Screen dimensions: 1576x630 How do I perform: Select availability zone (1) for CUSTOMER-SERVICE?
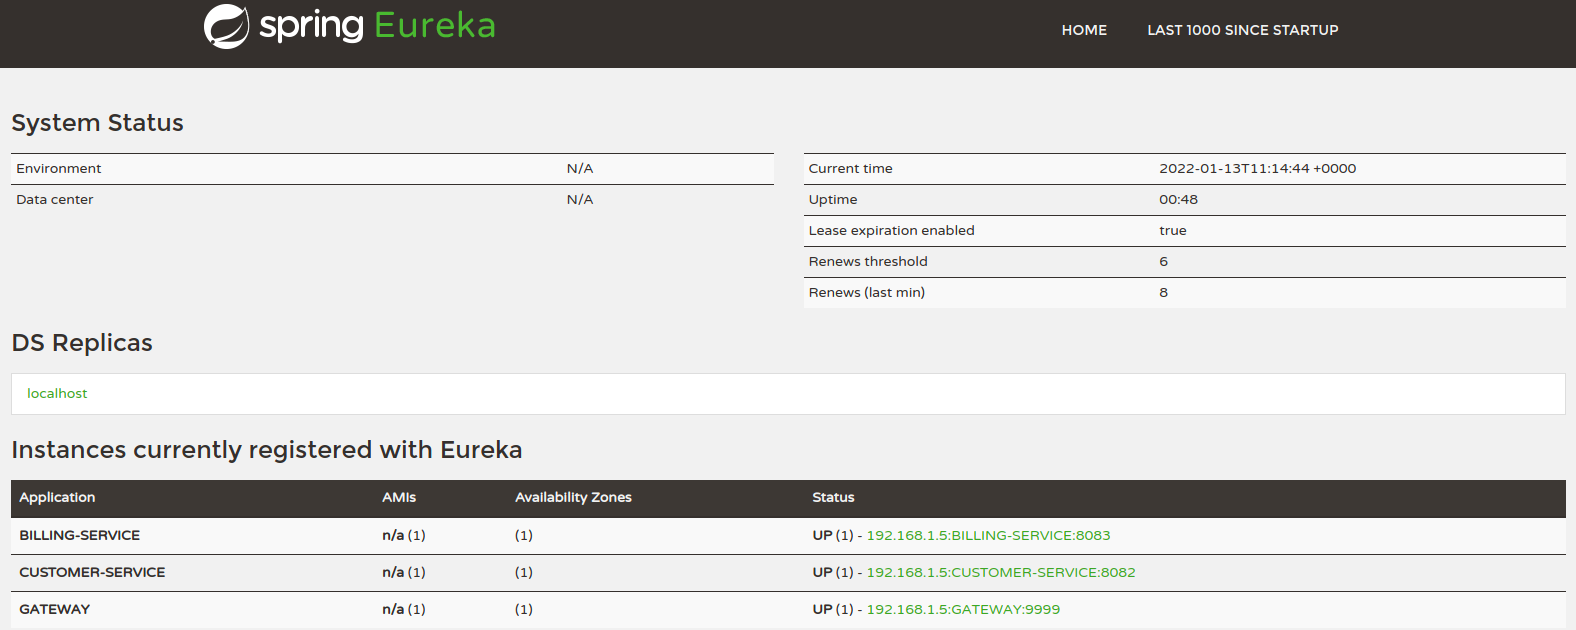pos(524,573)
